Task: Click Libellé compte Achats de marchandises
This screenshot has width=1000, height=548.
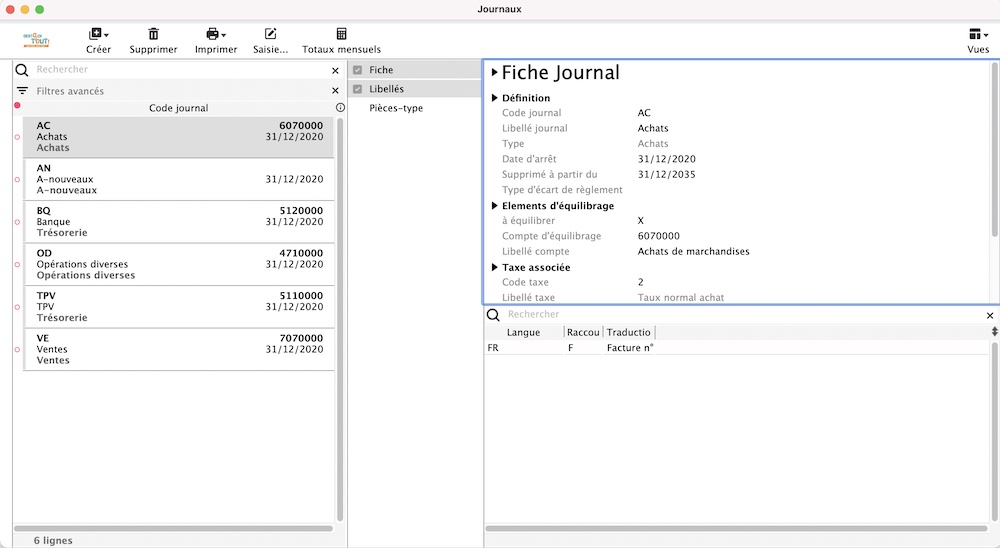Action: point(693,251)
